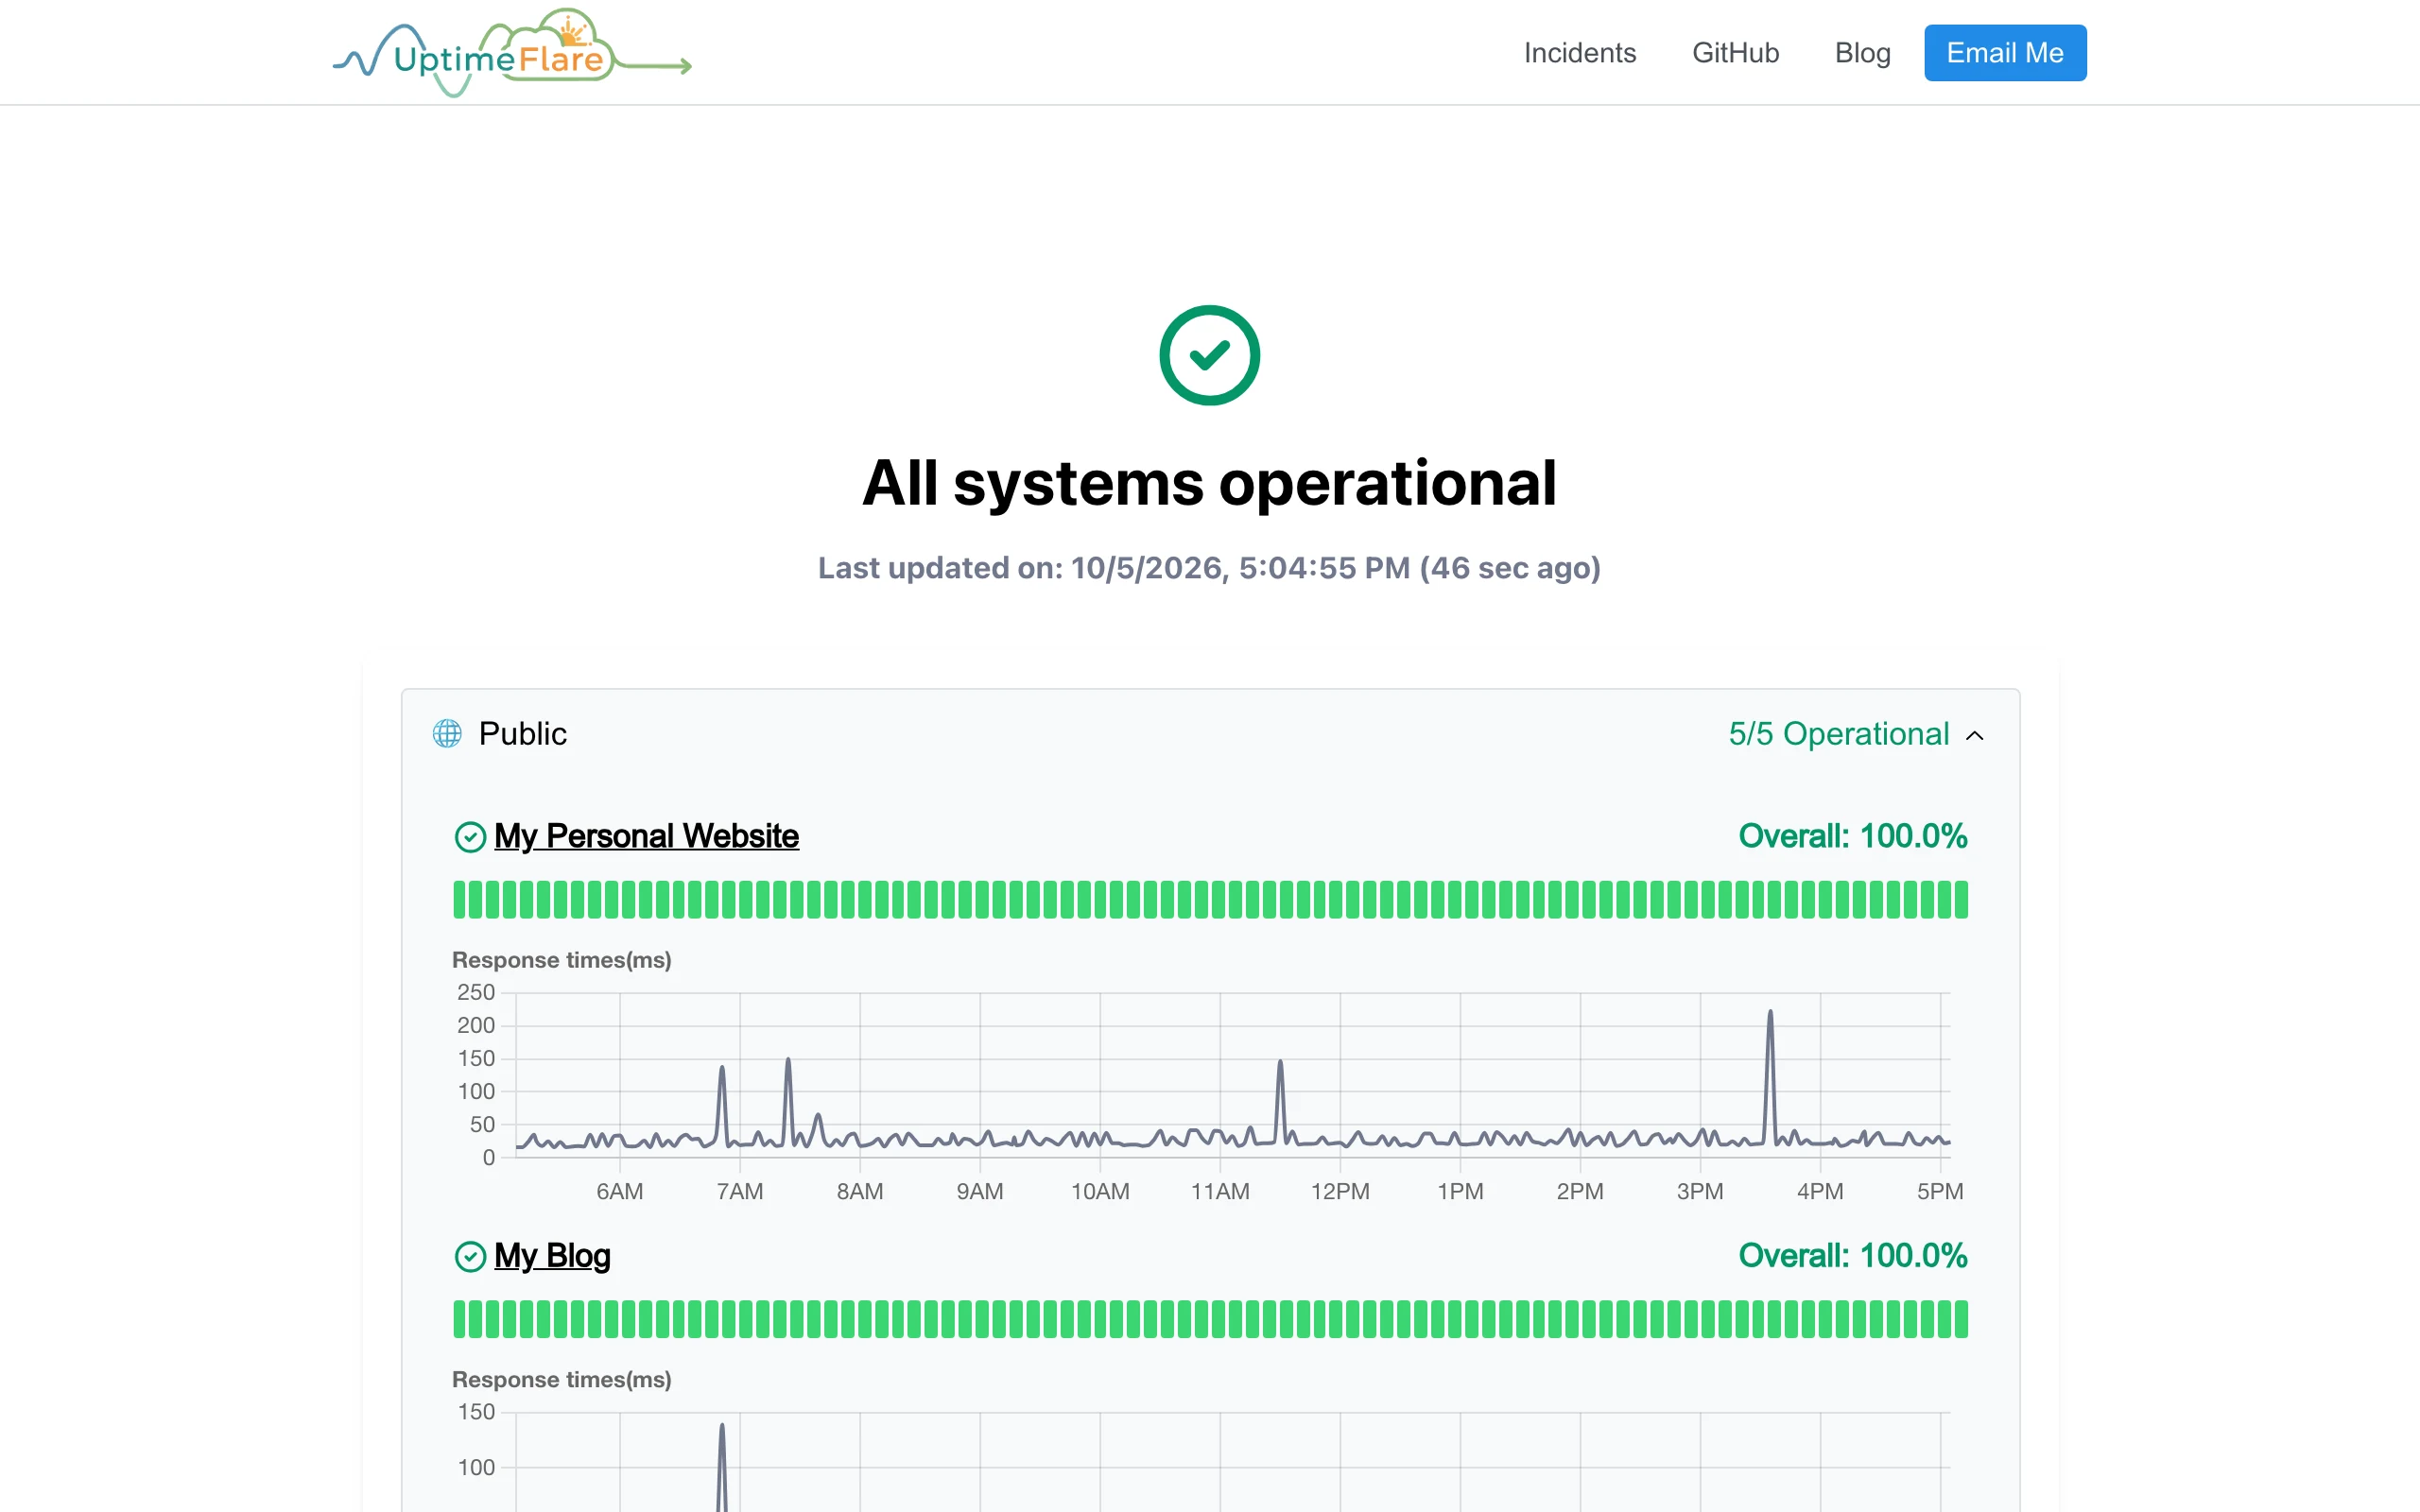Click My Blog Response times(ms) label
This screenshot has height=1512, width=2420.
click(561, 1380)
